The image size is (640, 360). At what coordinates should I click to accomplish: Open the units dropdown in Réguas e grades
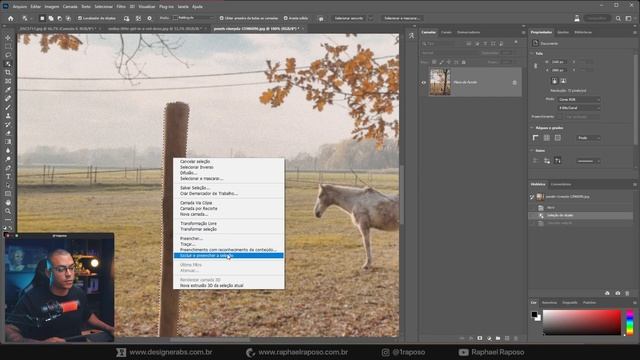[589, 138]
